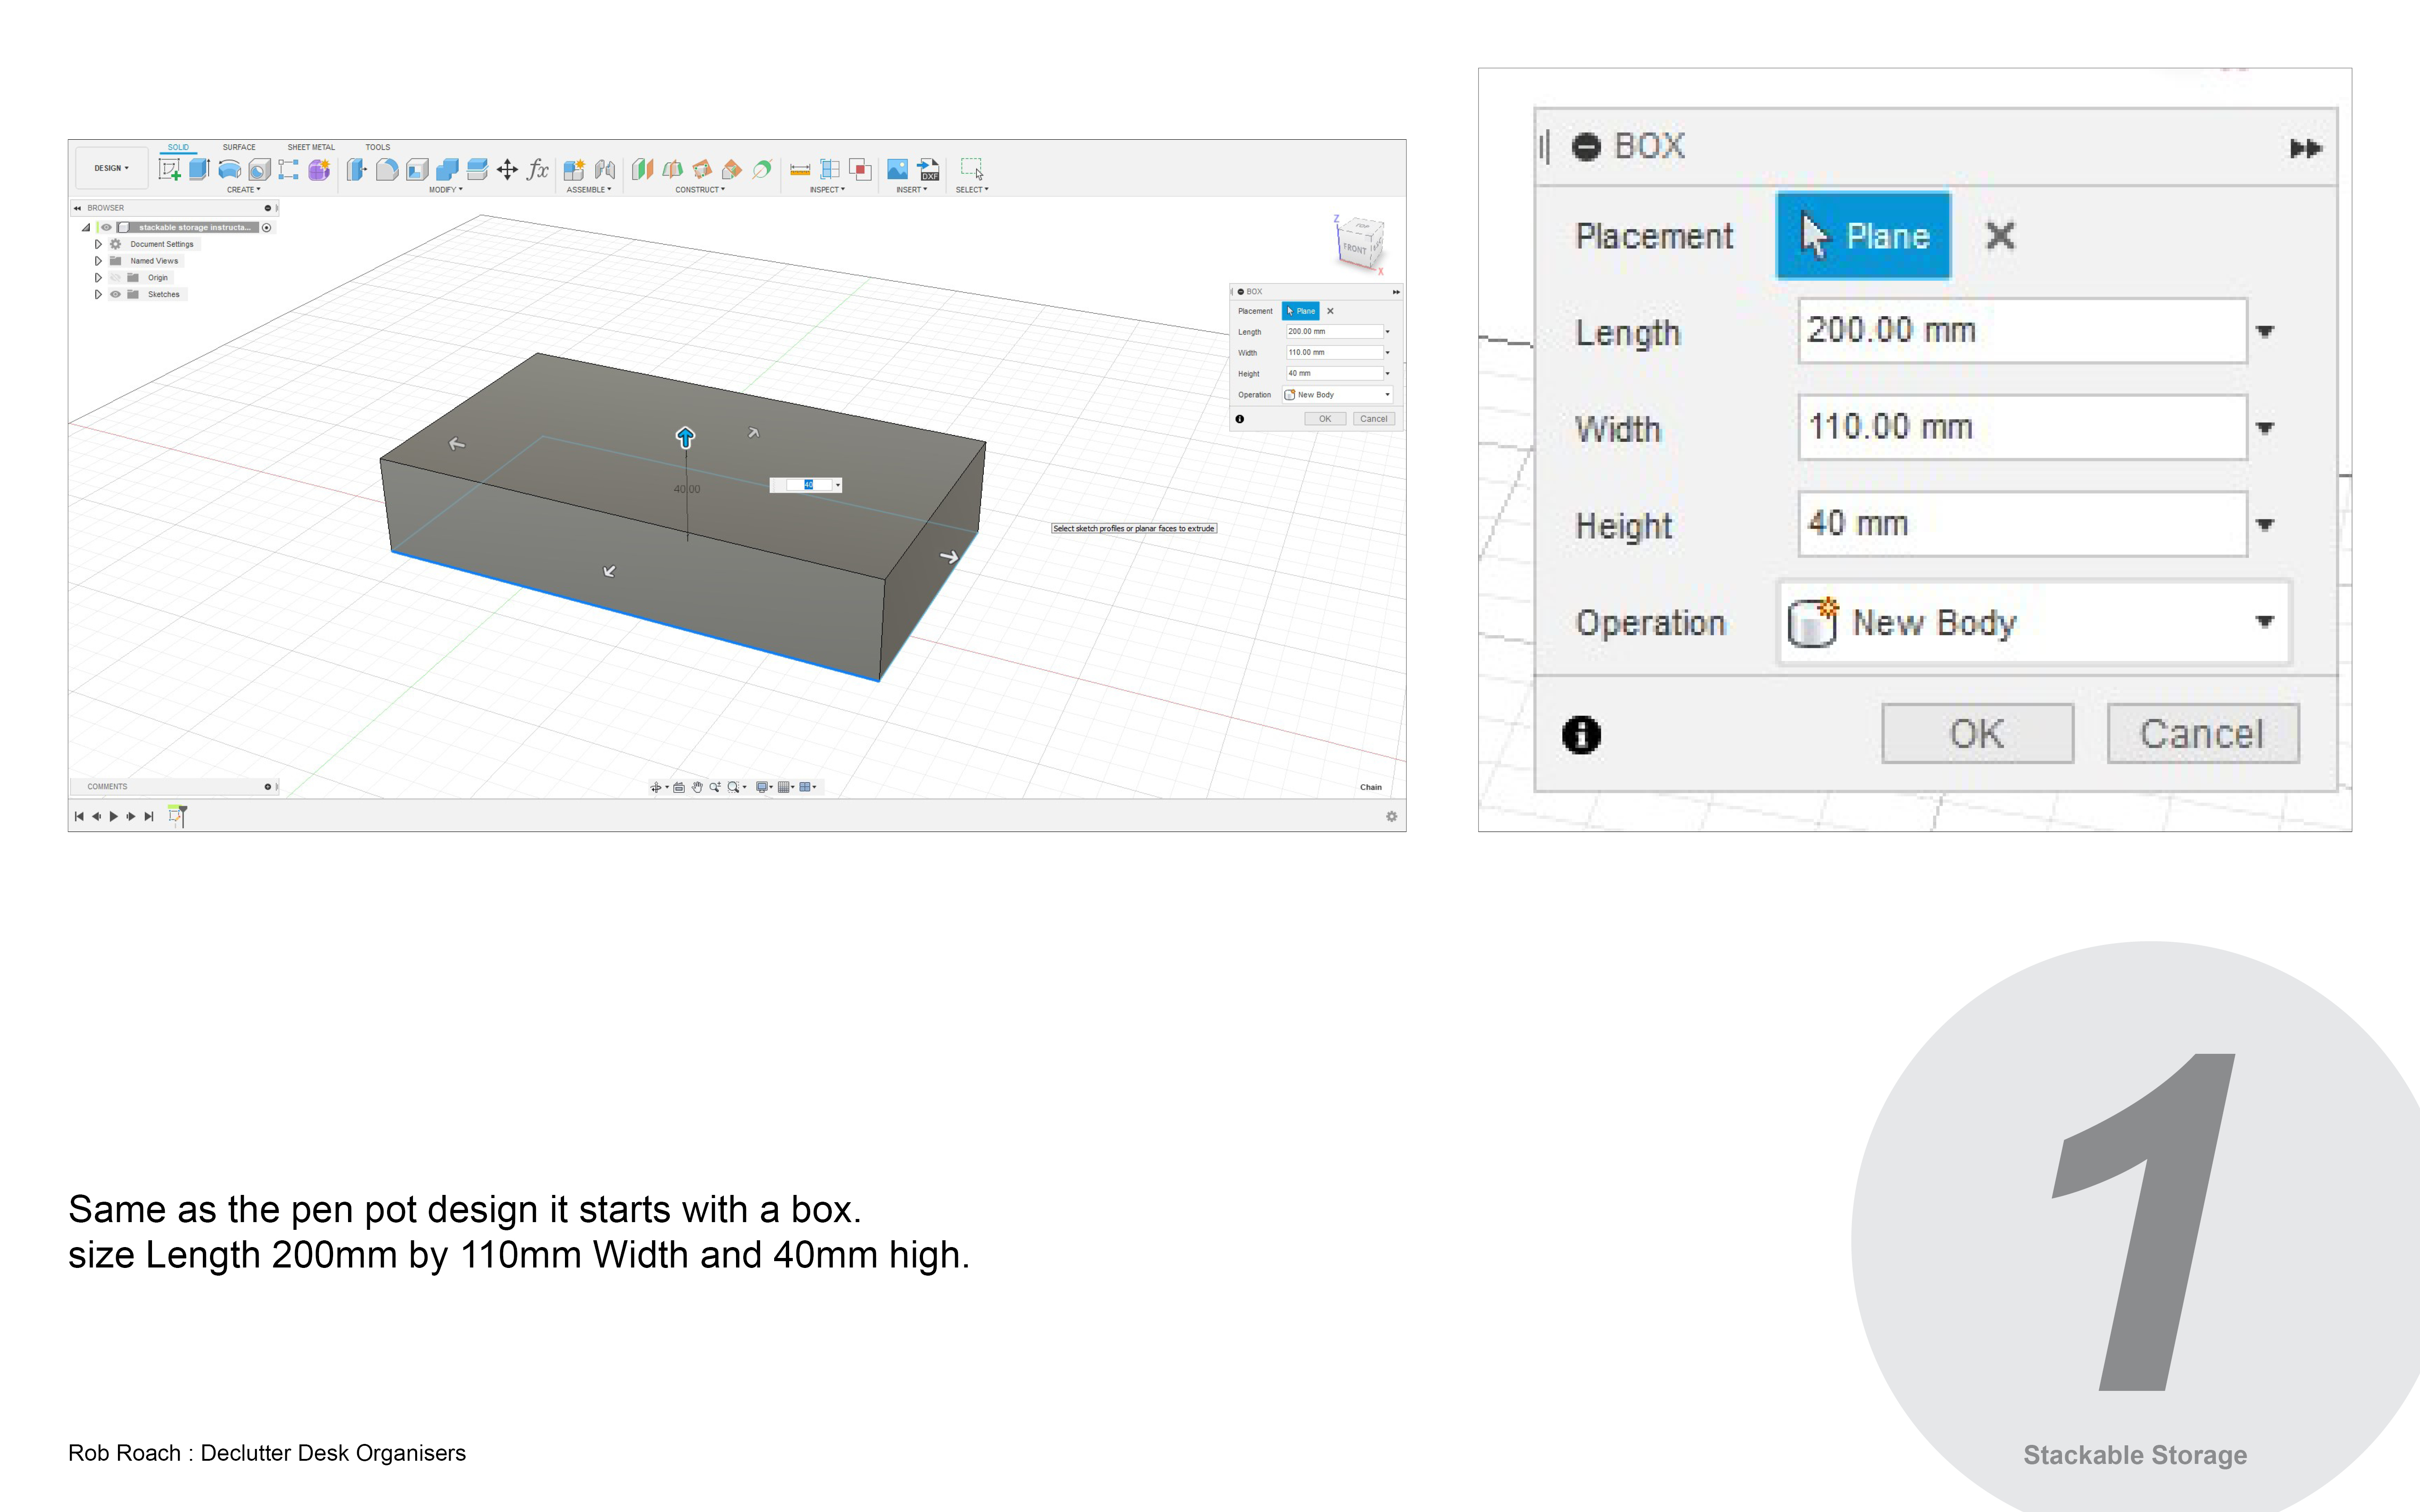Click the Create Sketch tool icon

click(170, 169)
